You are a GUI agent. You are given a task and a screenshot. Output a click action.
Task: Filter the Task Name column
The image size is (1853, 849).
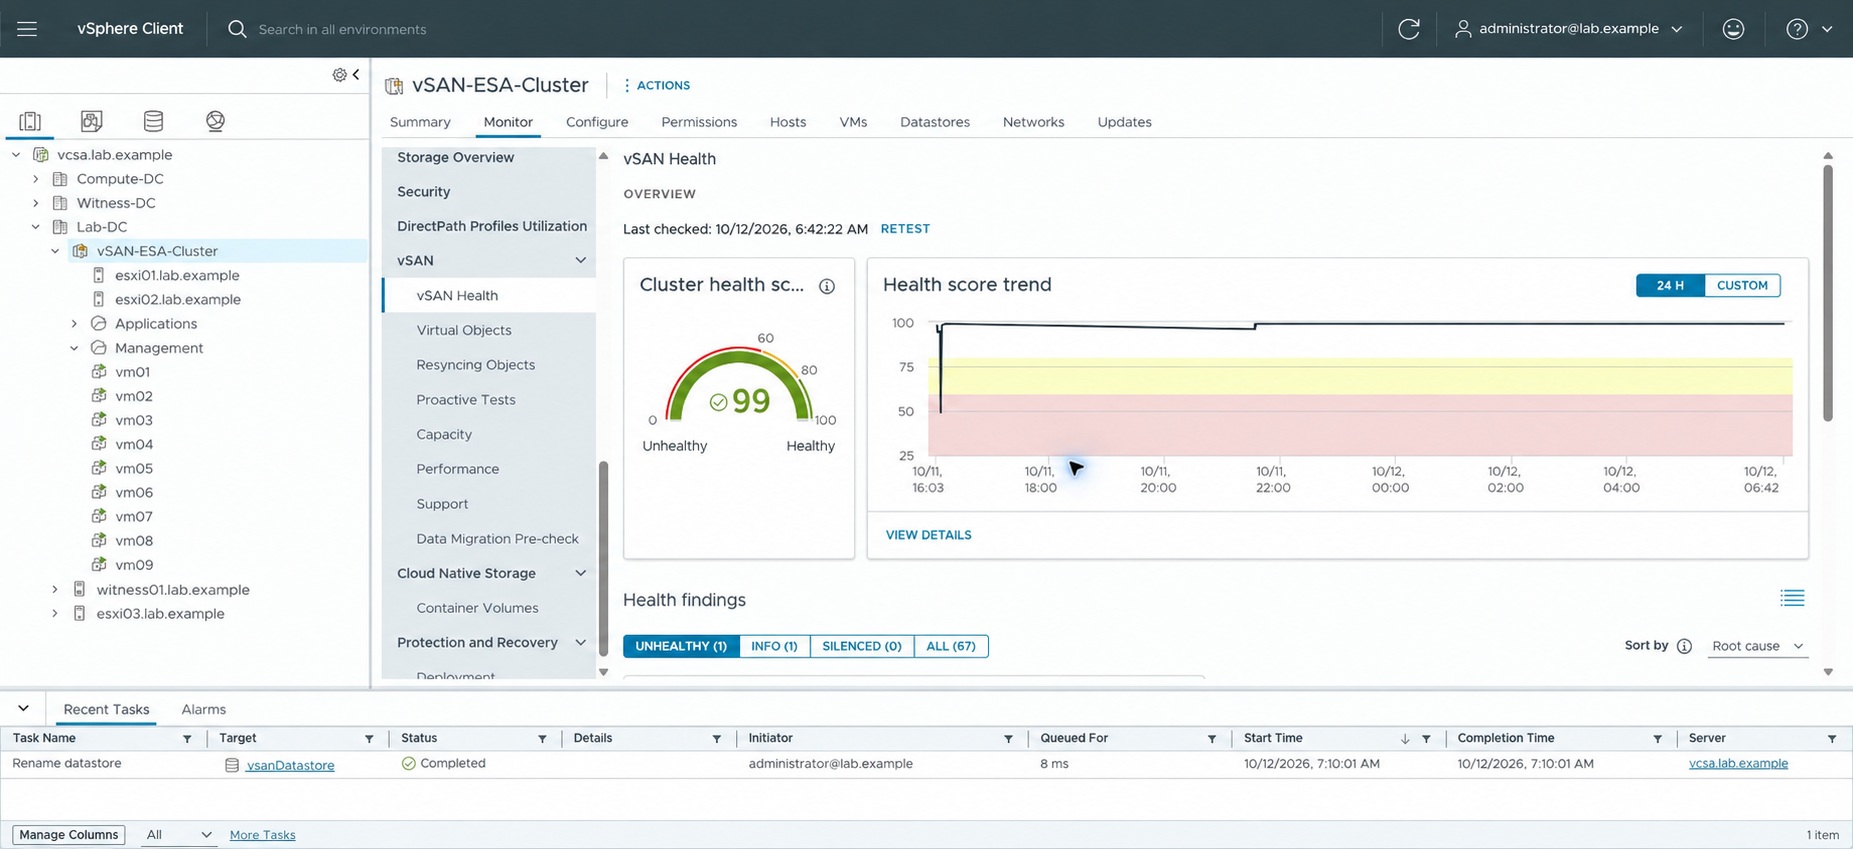click(187, 739)
